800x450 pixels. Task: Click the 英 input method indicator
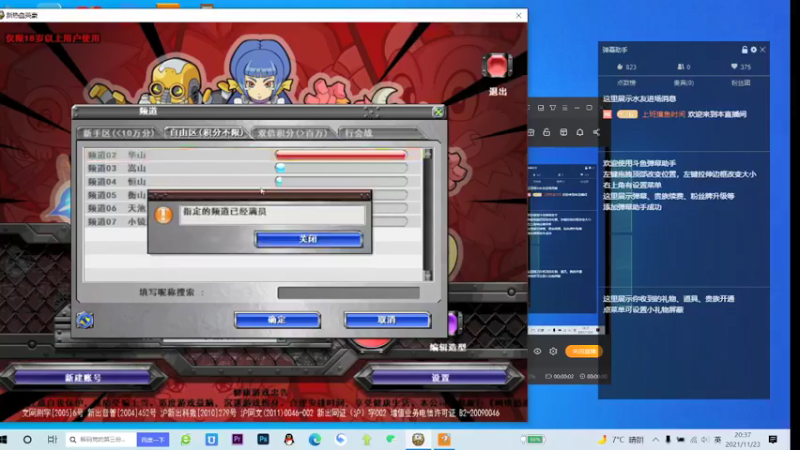717,439
